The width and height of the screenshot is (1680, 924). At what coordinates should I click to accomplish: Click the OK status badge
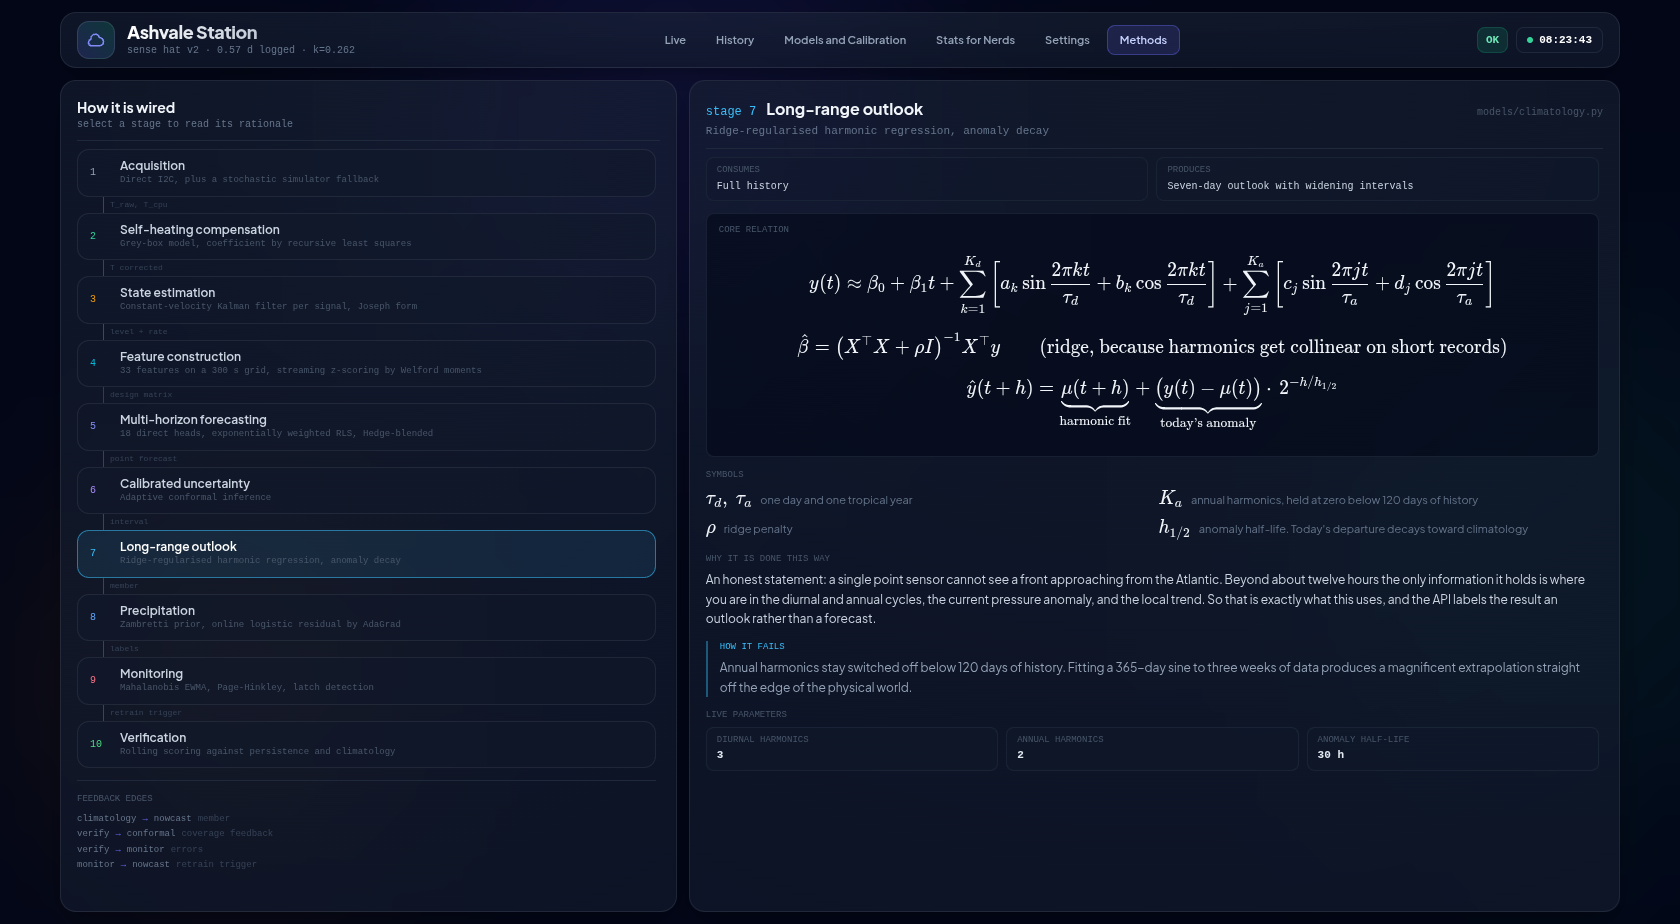tap(1492, 40)
